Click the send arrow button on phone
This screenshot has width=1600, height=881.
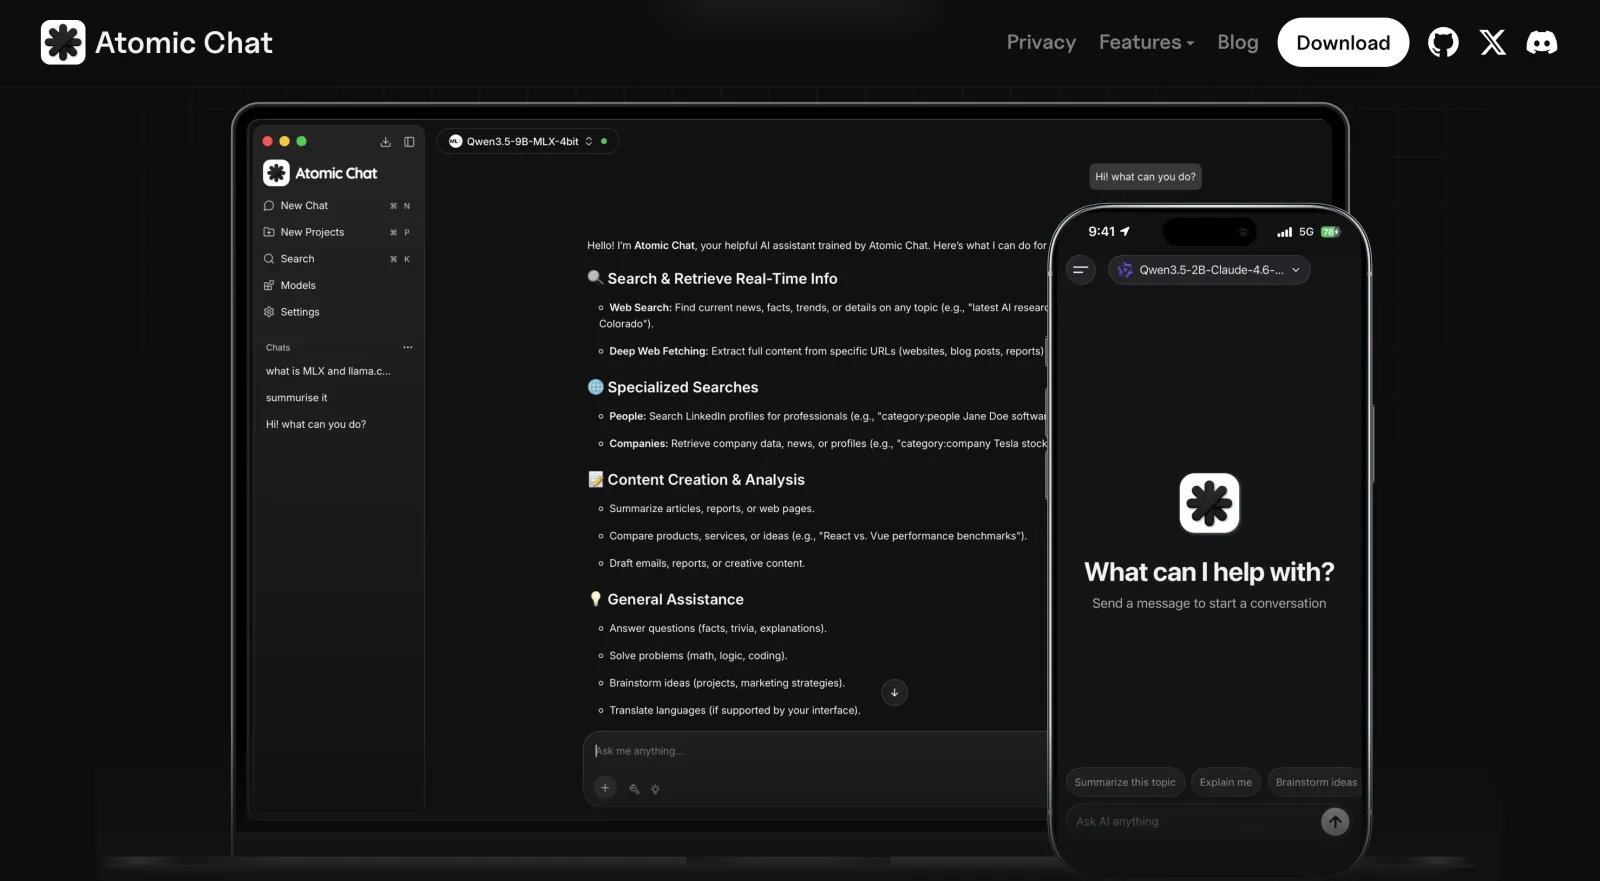click(x=1335, y=822)
